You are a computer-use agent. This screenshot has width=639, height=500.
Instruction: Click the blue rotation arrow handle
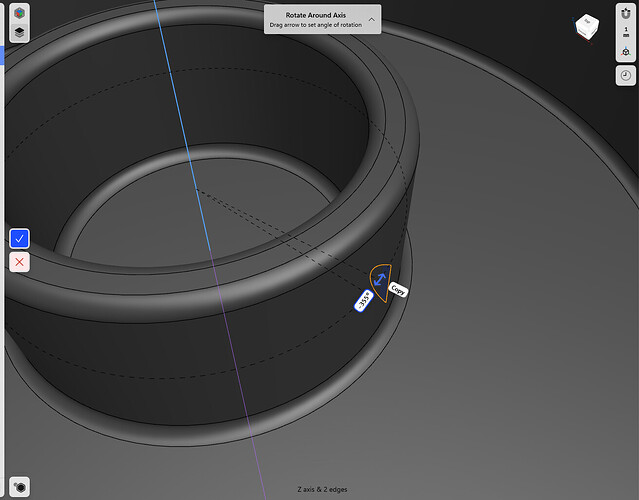click(380, 280)
